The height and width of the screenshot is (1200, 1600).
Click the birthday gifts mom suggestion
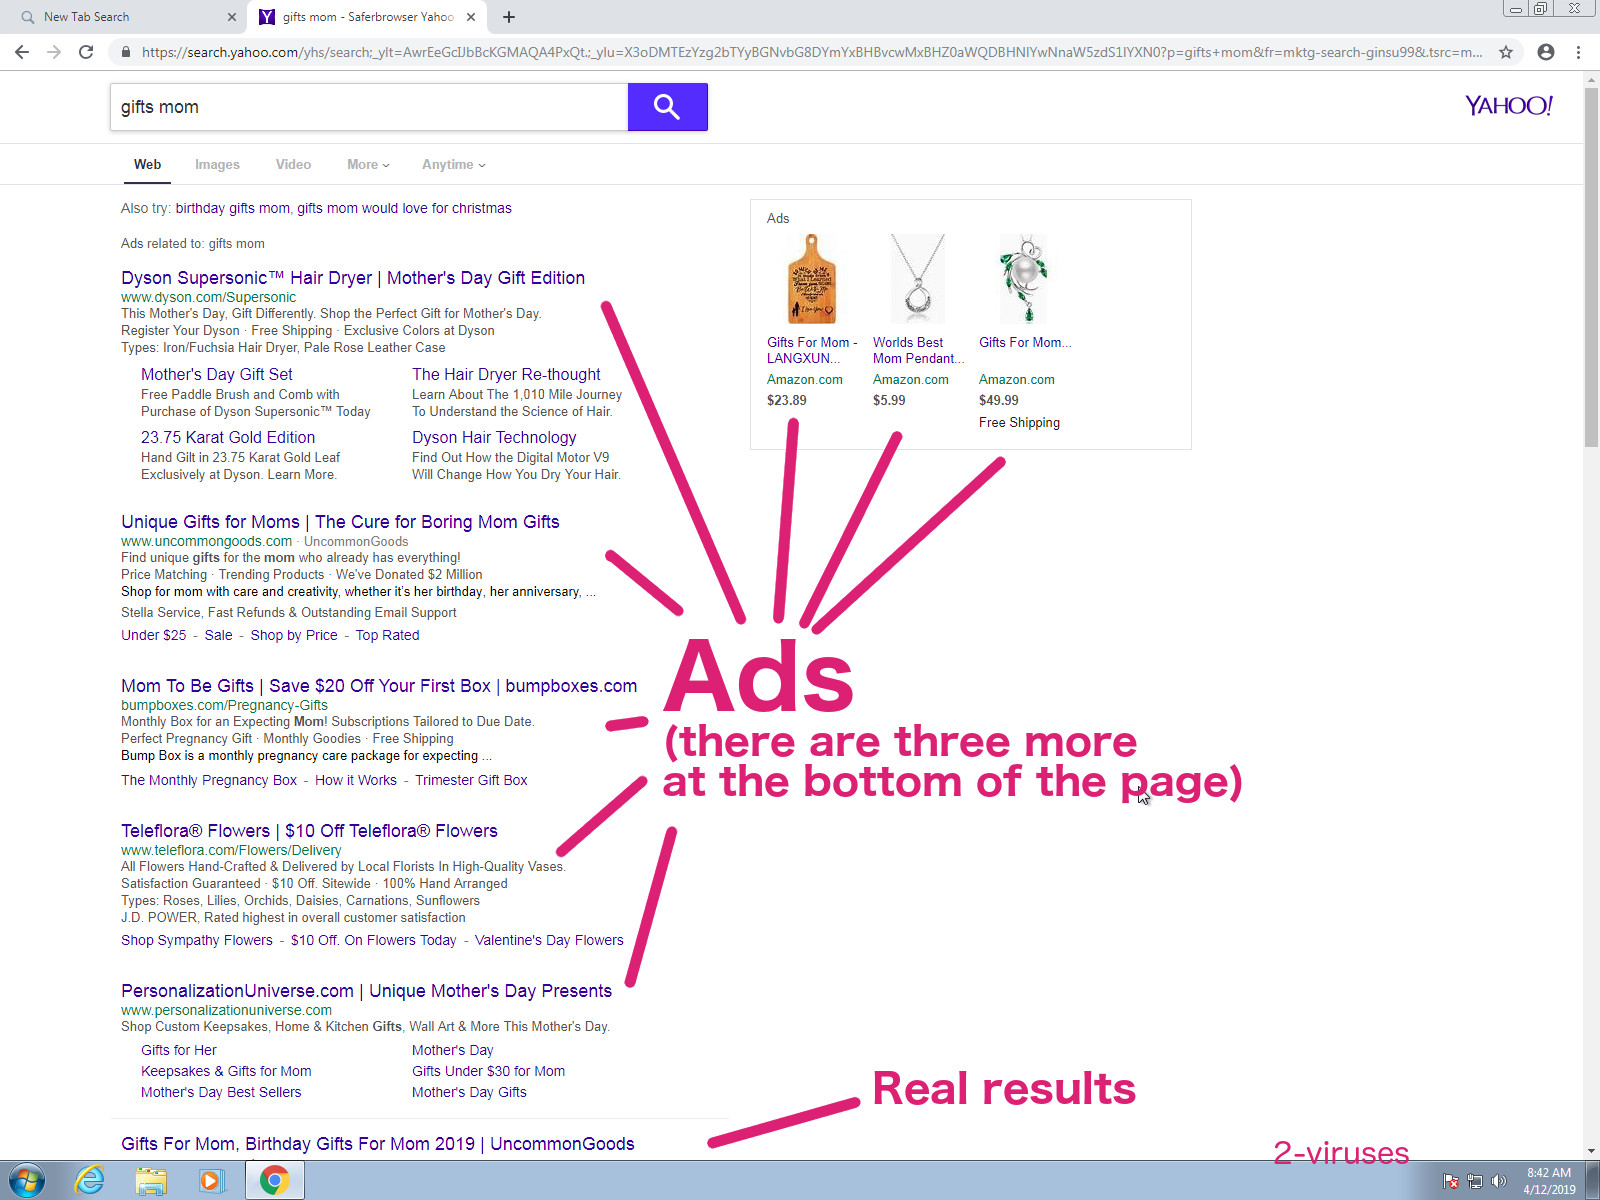tap(231, 208)
